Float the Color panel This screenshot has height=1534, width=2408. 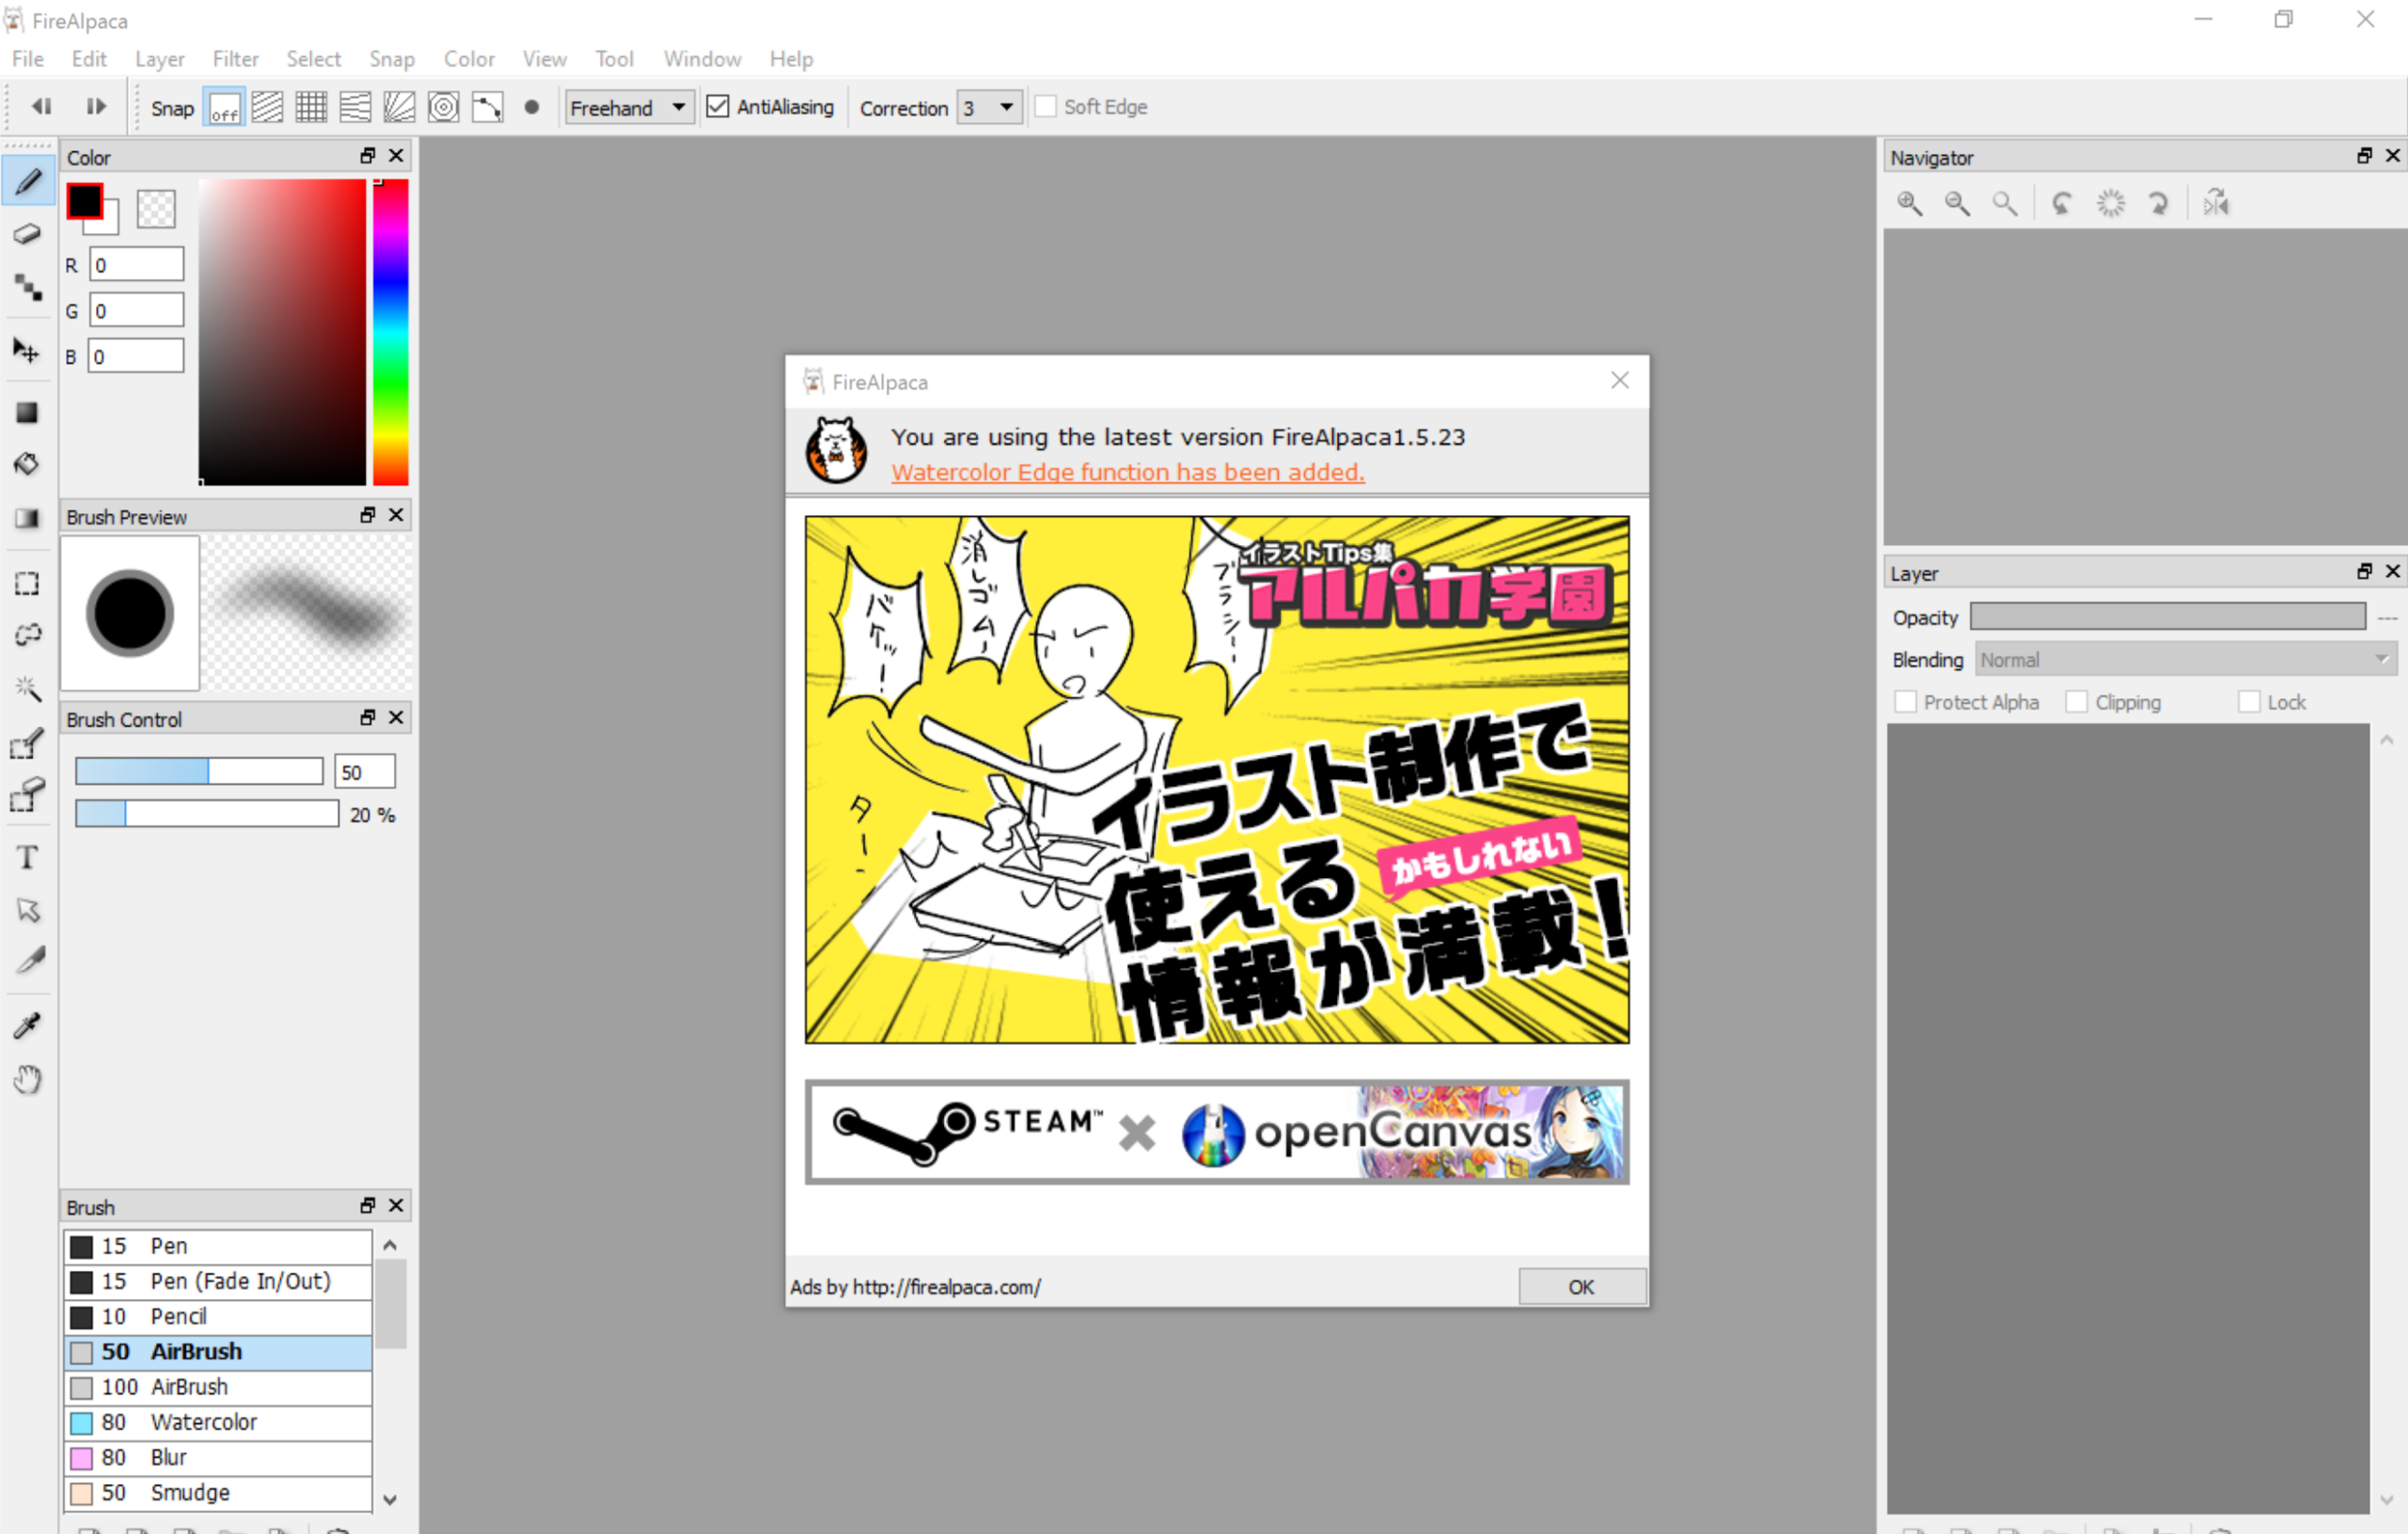pos(368,156)
